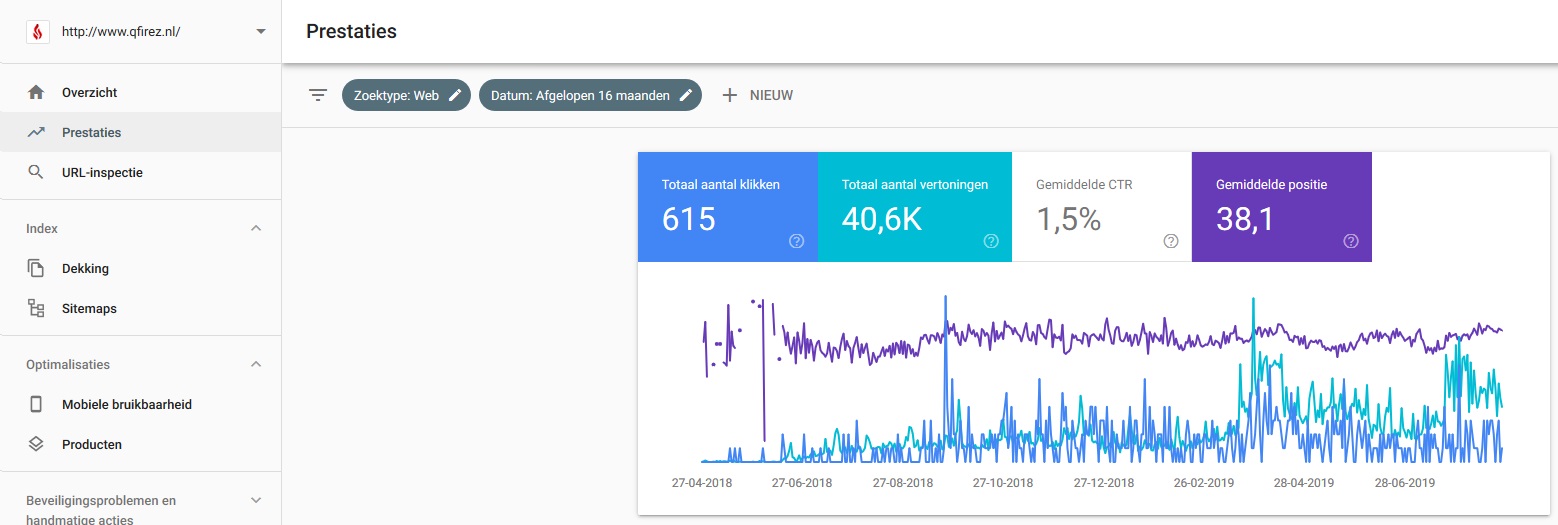1558x525 pixels.
Task: Toggle the Totaal aantal klikken metric card
Action: (728, 207)
